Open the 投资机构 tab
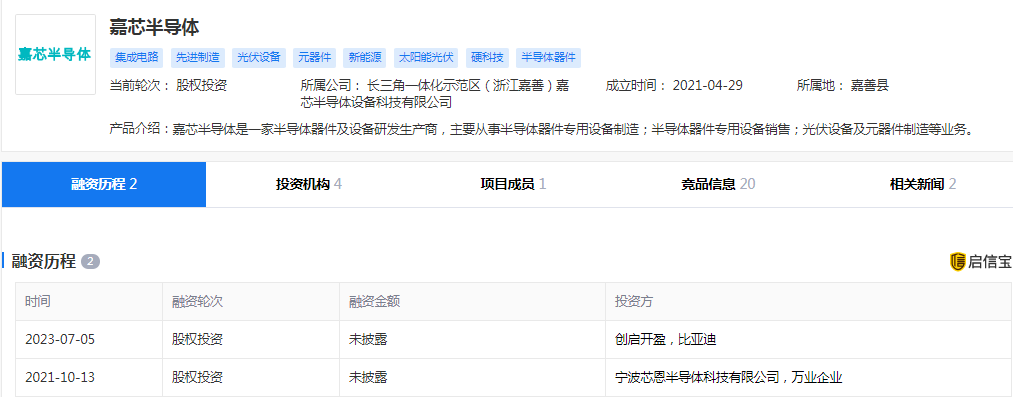The width and height of the screenshot is (1013, 397). point(308,185)
